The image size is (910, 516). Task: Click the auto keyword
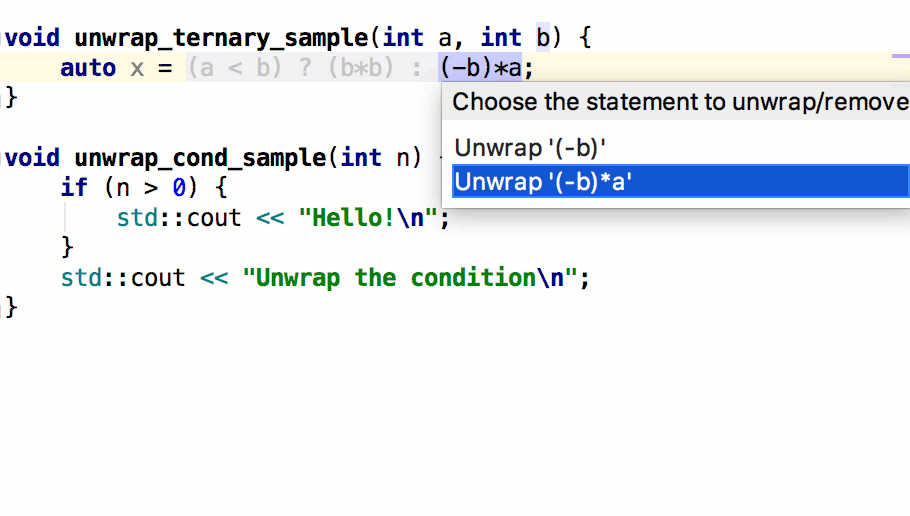88,69
